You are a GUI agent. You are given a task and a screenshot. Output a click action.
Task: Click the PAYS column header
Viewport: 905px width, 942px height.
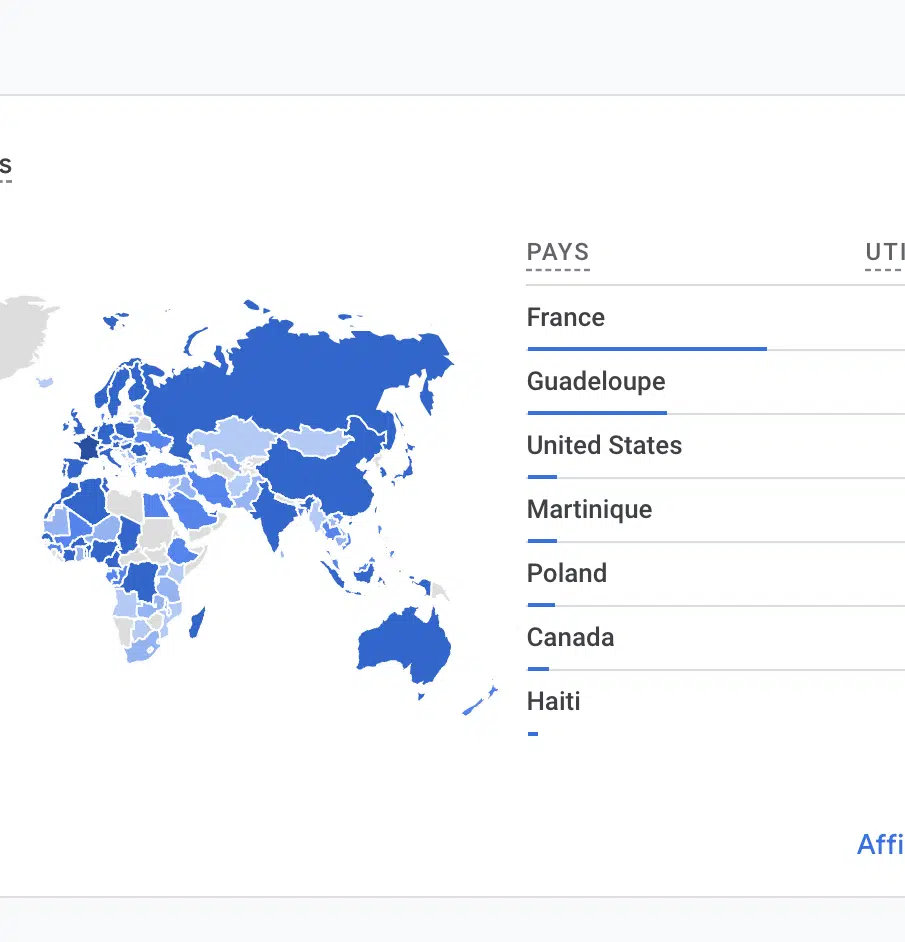pos(558,253)
